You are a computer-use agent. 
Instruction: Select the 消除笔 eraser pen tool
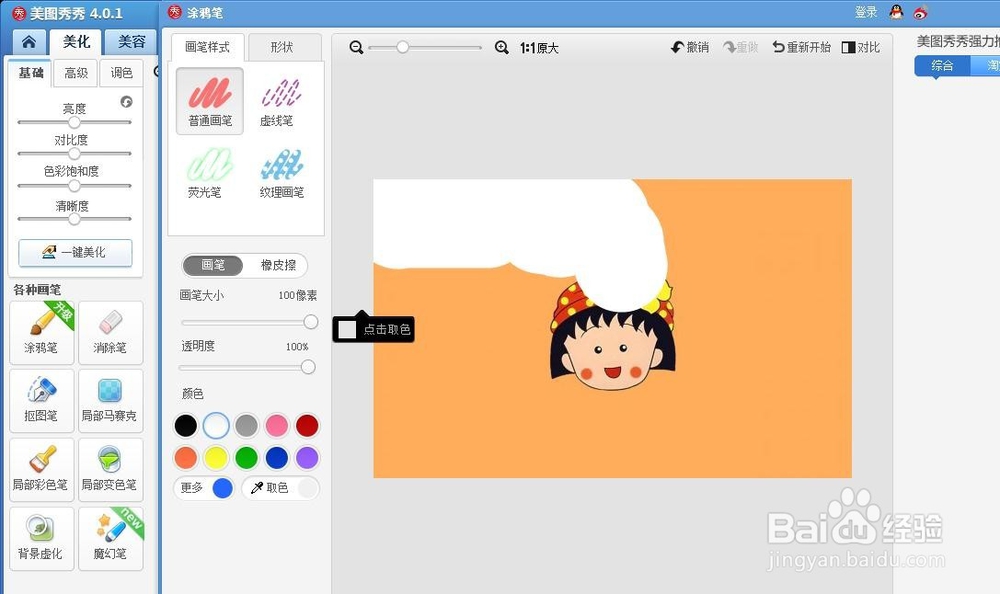pos(110,332)
